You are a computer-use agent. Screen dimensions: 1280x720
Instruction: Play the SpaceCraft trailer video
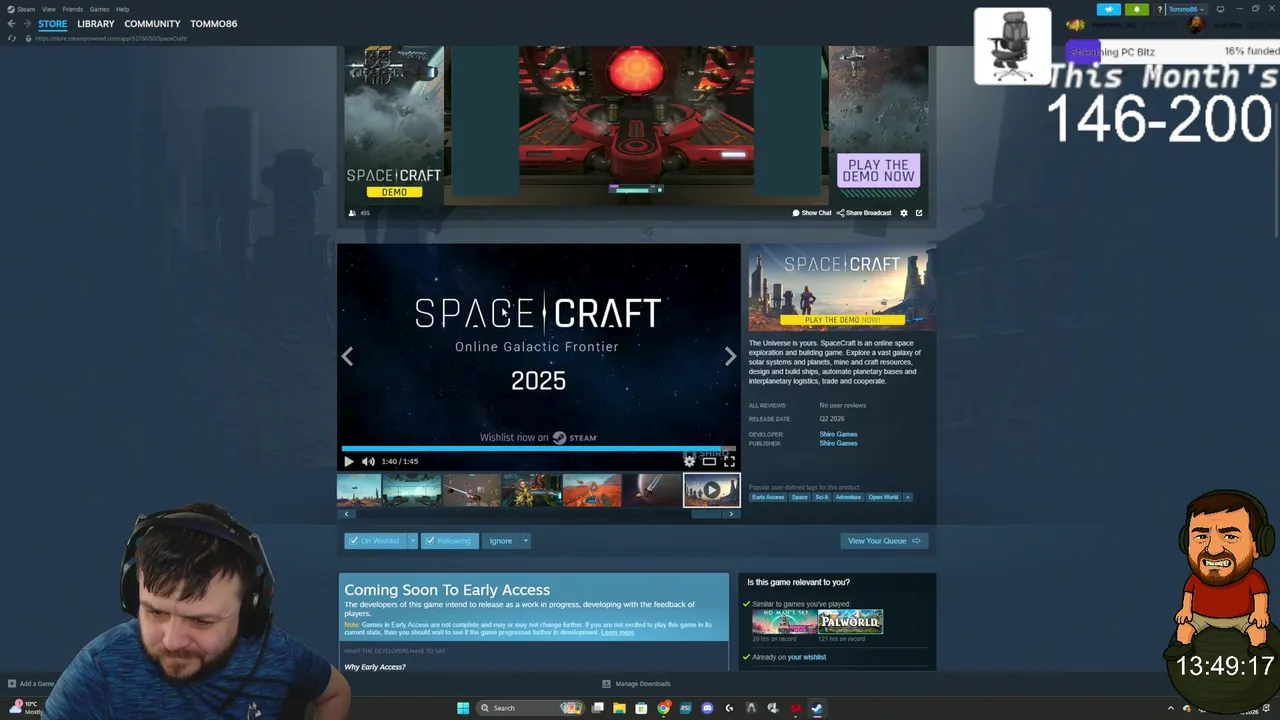click(x=348, y=461)
